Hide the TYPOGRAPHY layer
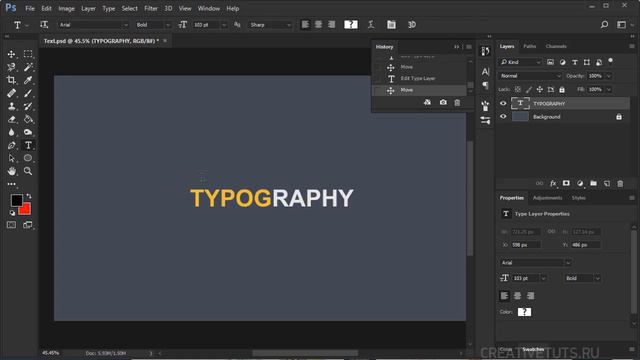640x360 pixels. pyautogui.click(x=503, y=104)
